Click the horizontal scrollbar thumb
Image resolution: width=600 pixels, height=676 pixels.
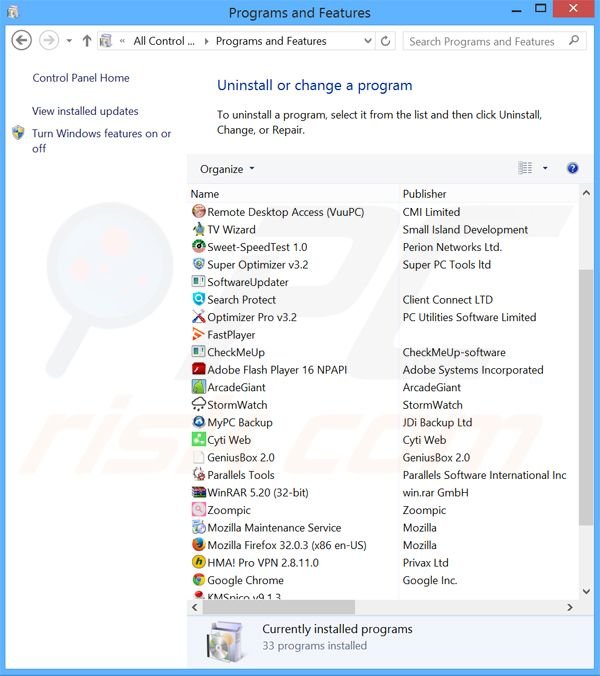279,607
